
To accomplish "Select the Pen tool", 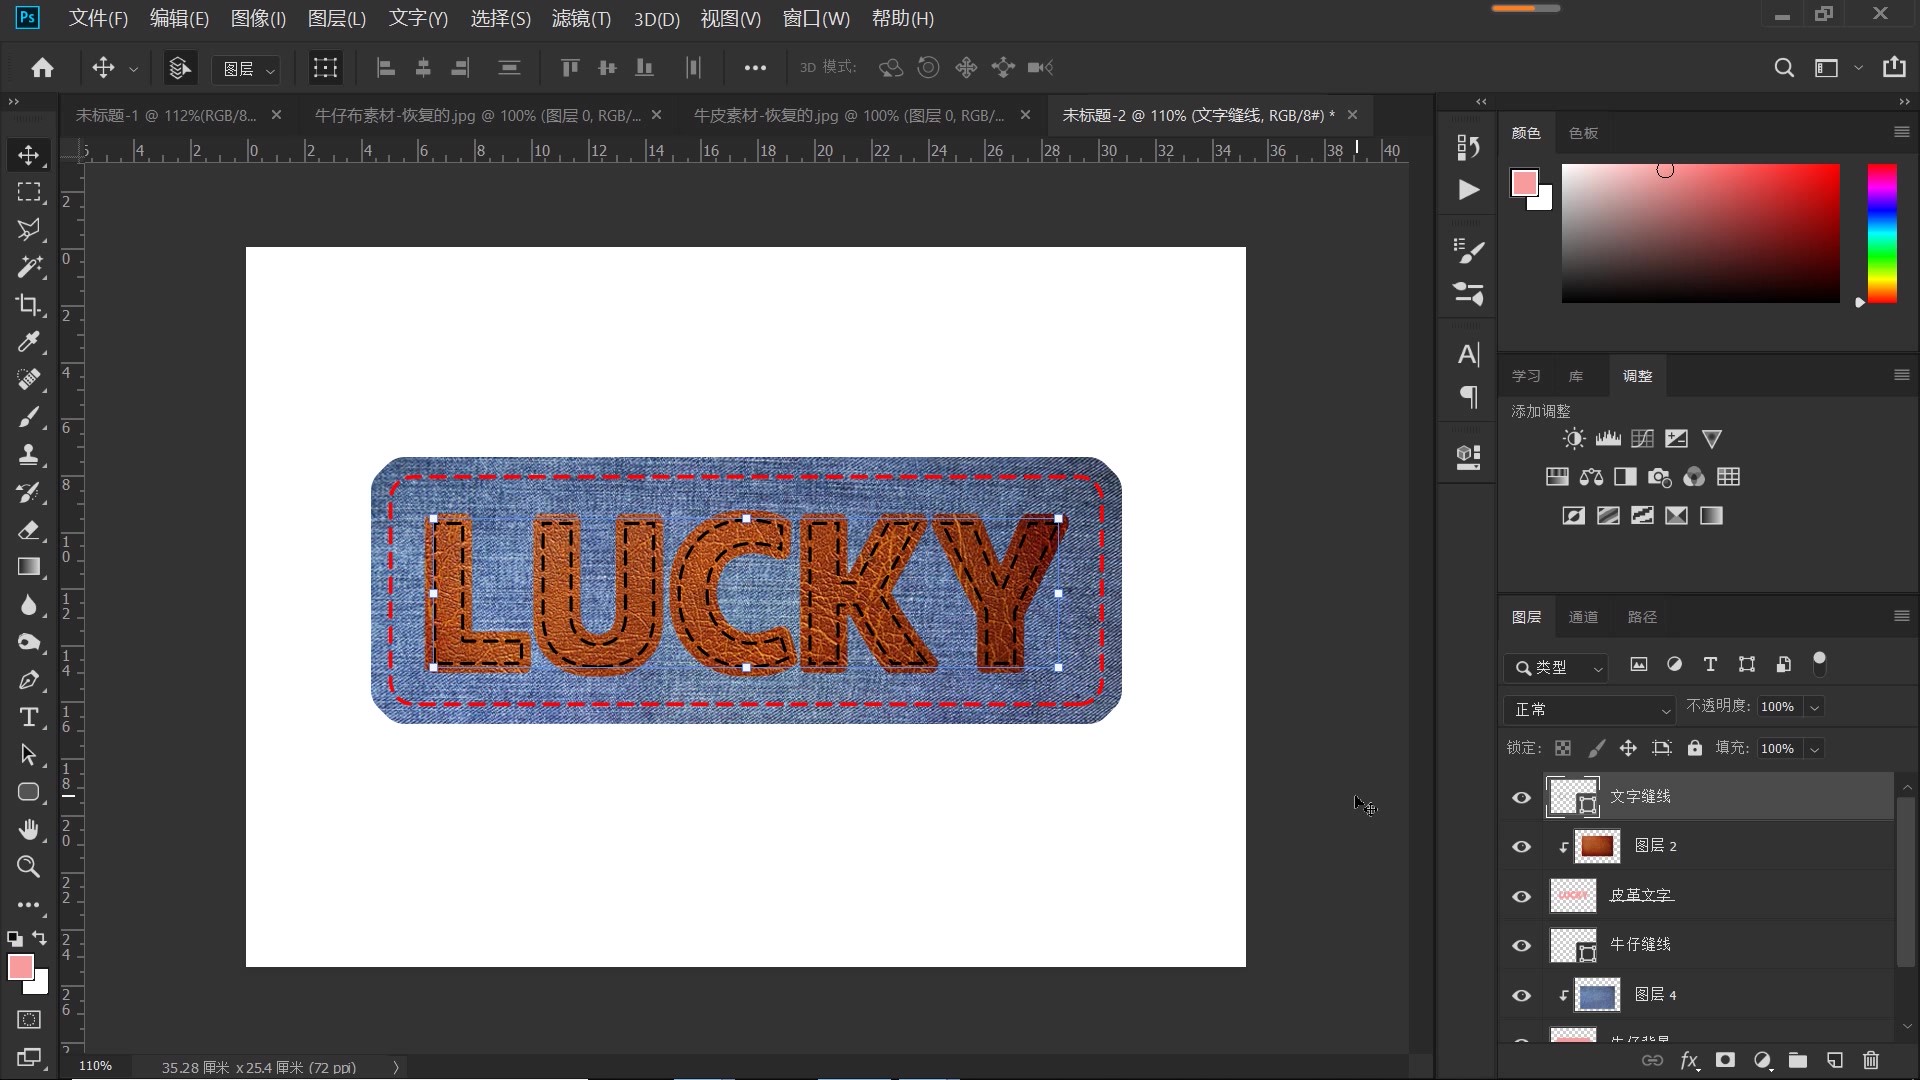I will point(28,680).
